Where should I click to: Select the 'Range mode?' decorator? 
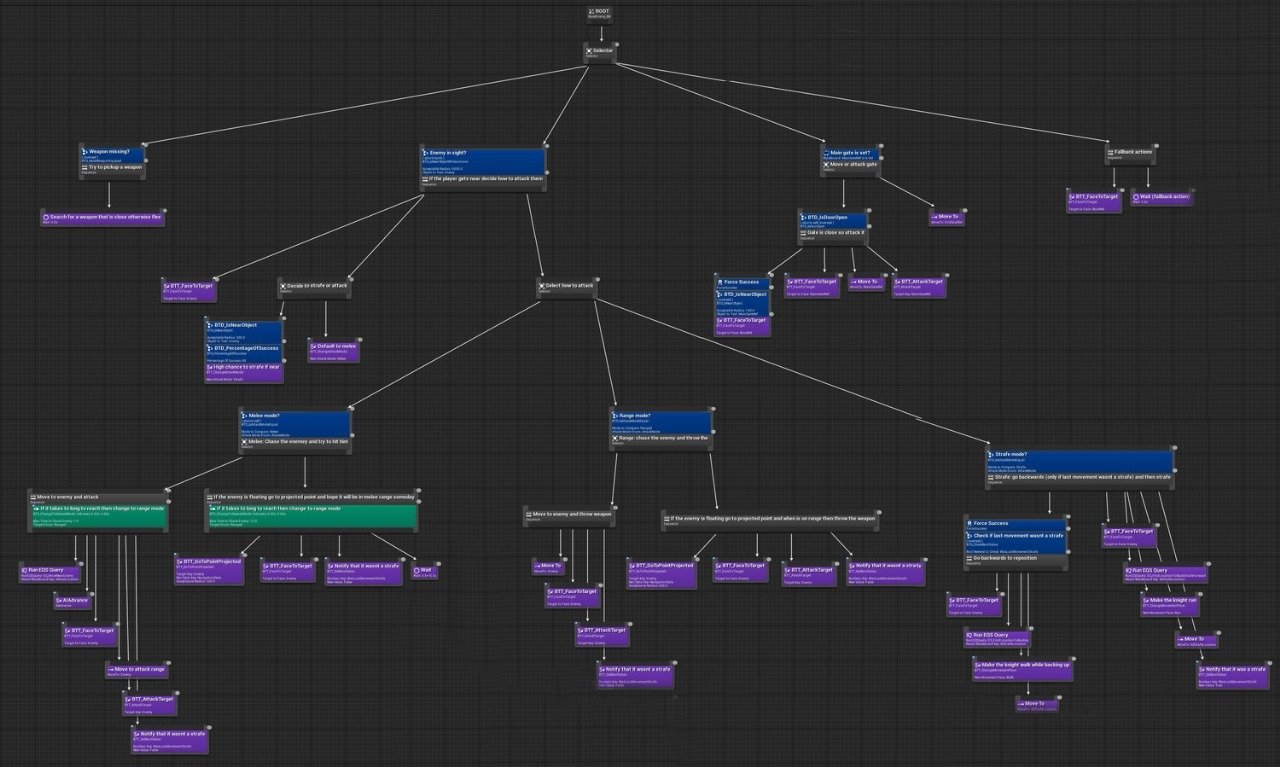pyautogui.click(x=661, y=421)
